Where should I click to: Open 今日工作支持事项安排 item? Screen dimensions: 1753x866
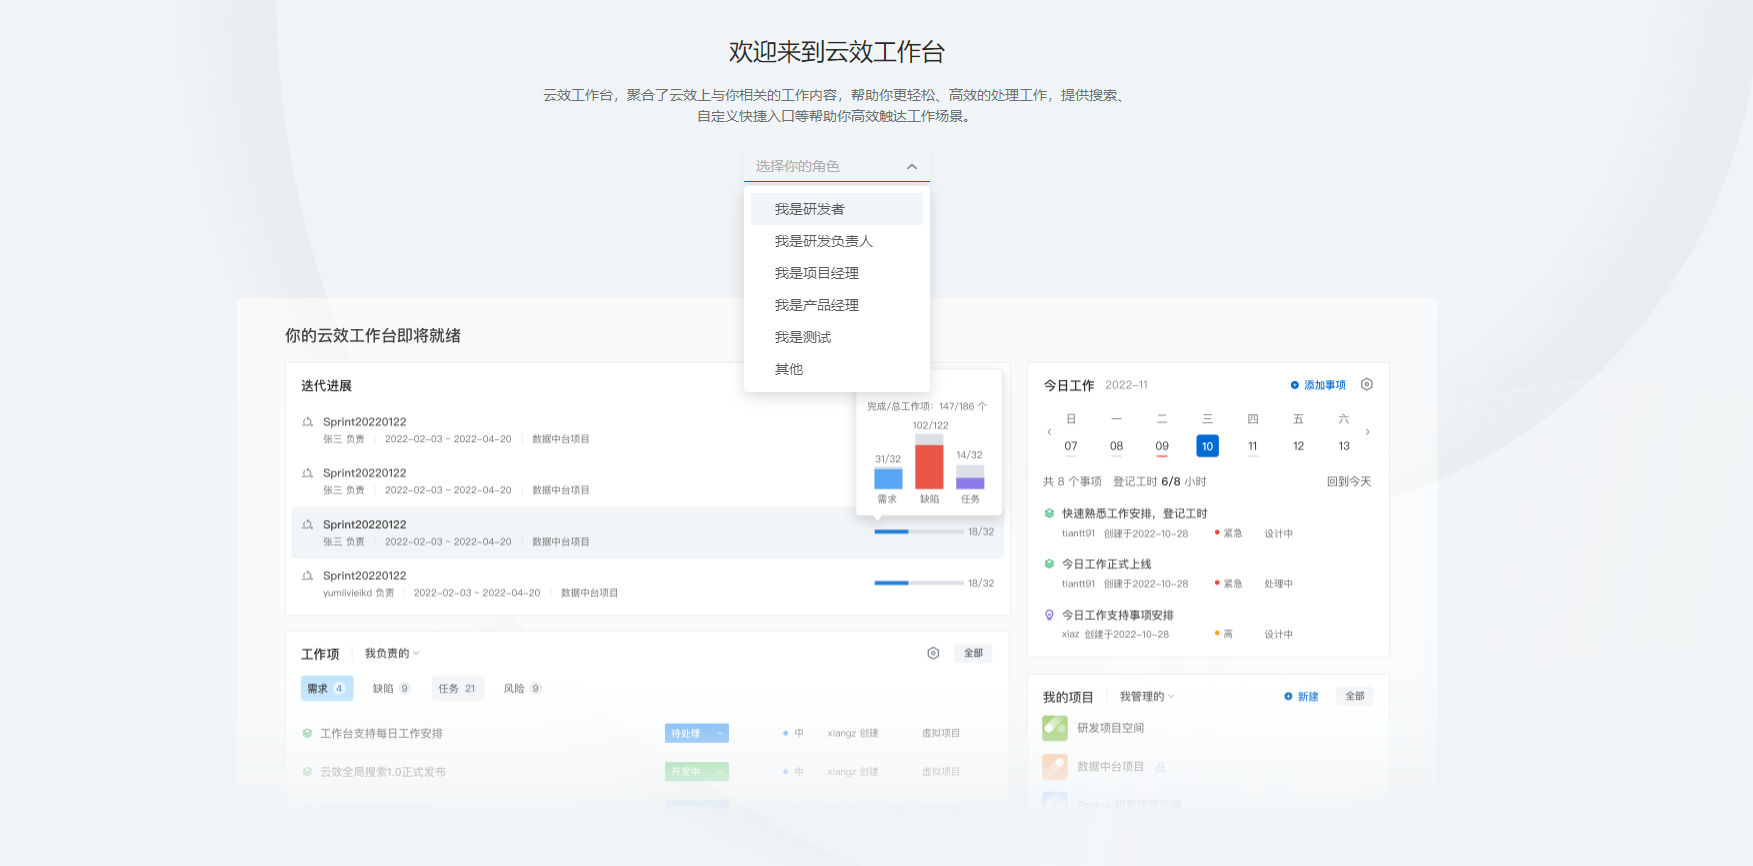pyautogui.click(x=1117, y=615)
